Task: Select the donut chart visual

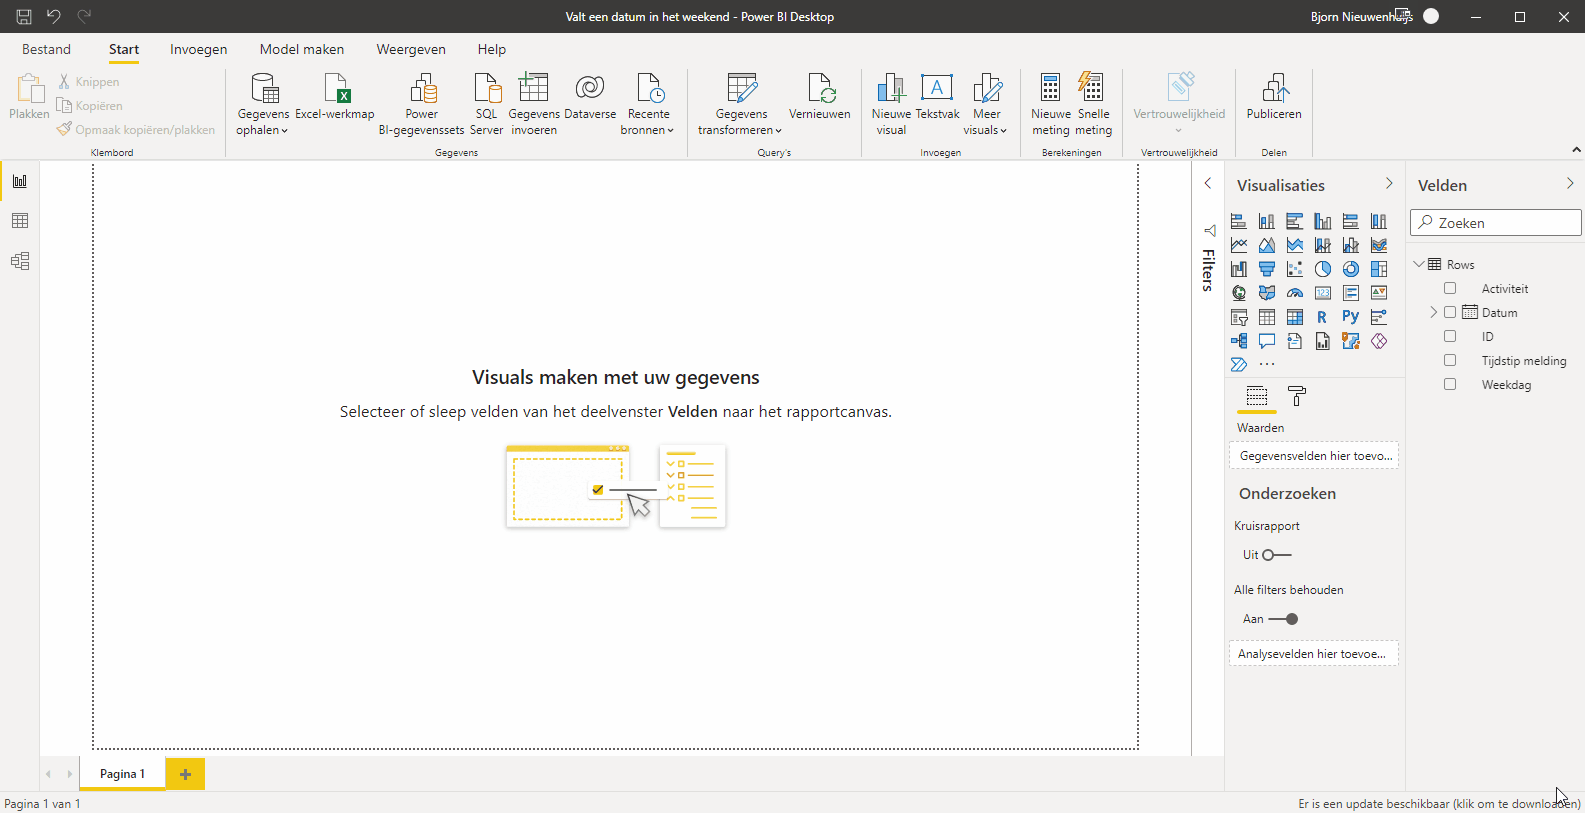Action: tap(1351, 269)
